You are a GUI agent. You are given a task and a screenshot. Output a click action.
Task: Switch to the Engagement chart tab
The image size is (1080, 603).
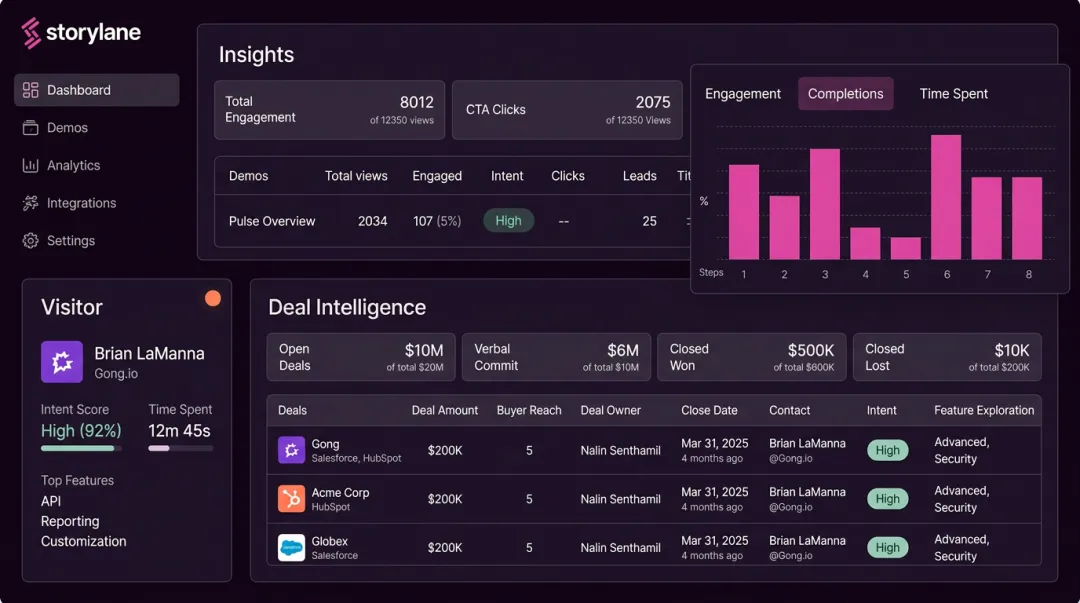(742, 94)
